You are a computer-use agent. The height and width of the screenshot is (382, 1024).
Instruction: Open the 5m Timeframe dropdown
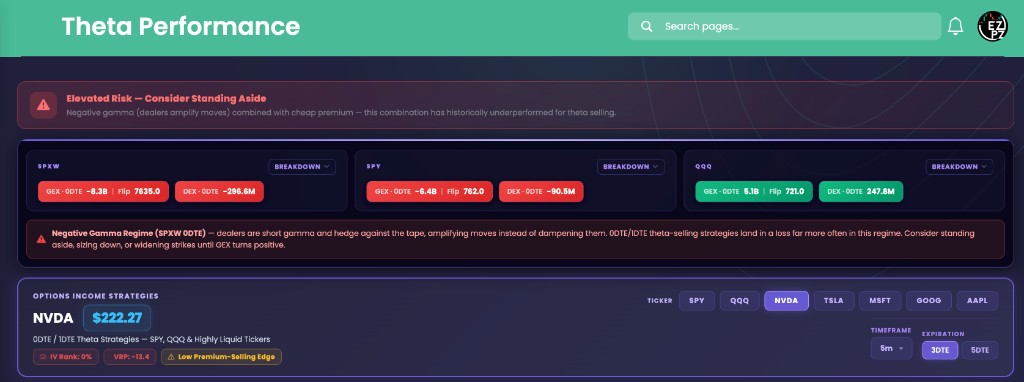(x=891, y=348)
